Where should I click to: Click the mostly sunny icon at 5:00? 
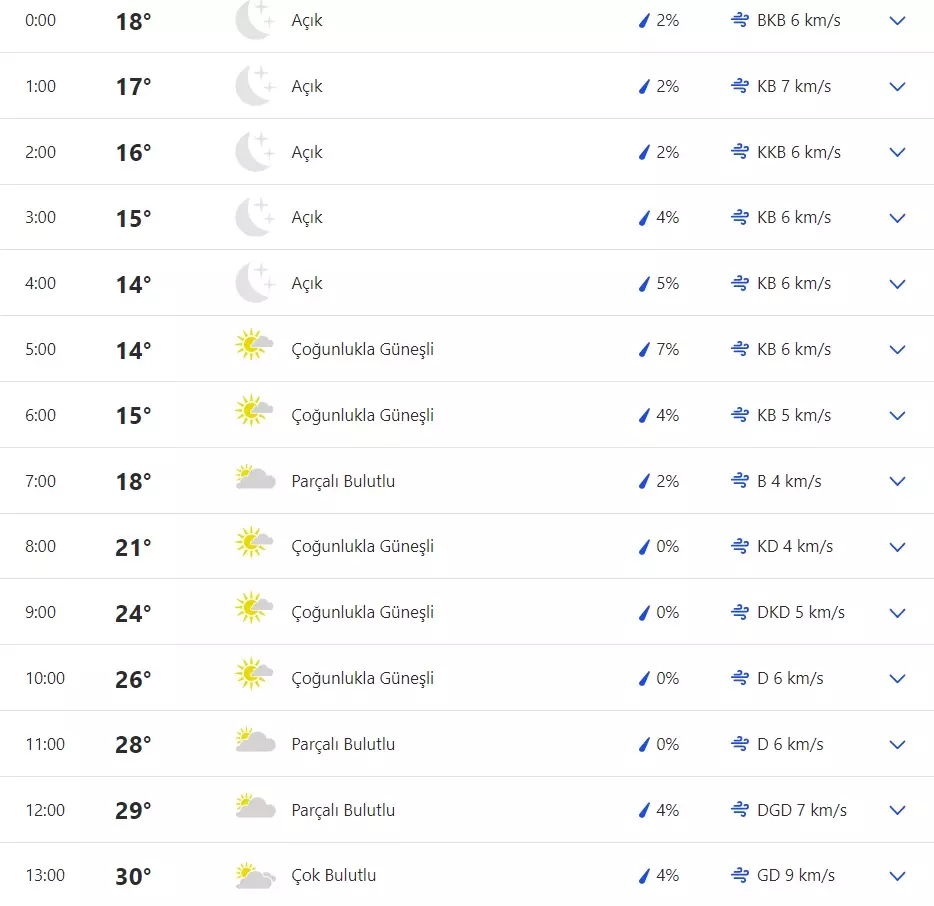click(x=254, y=349)
